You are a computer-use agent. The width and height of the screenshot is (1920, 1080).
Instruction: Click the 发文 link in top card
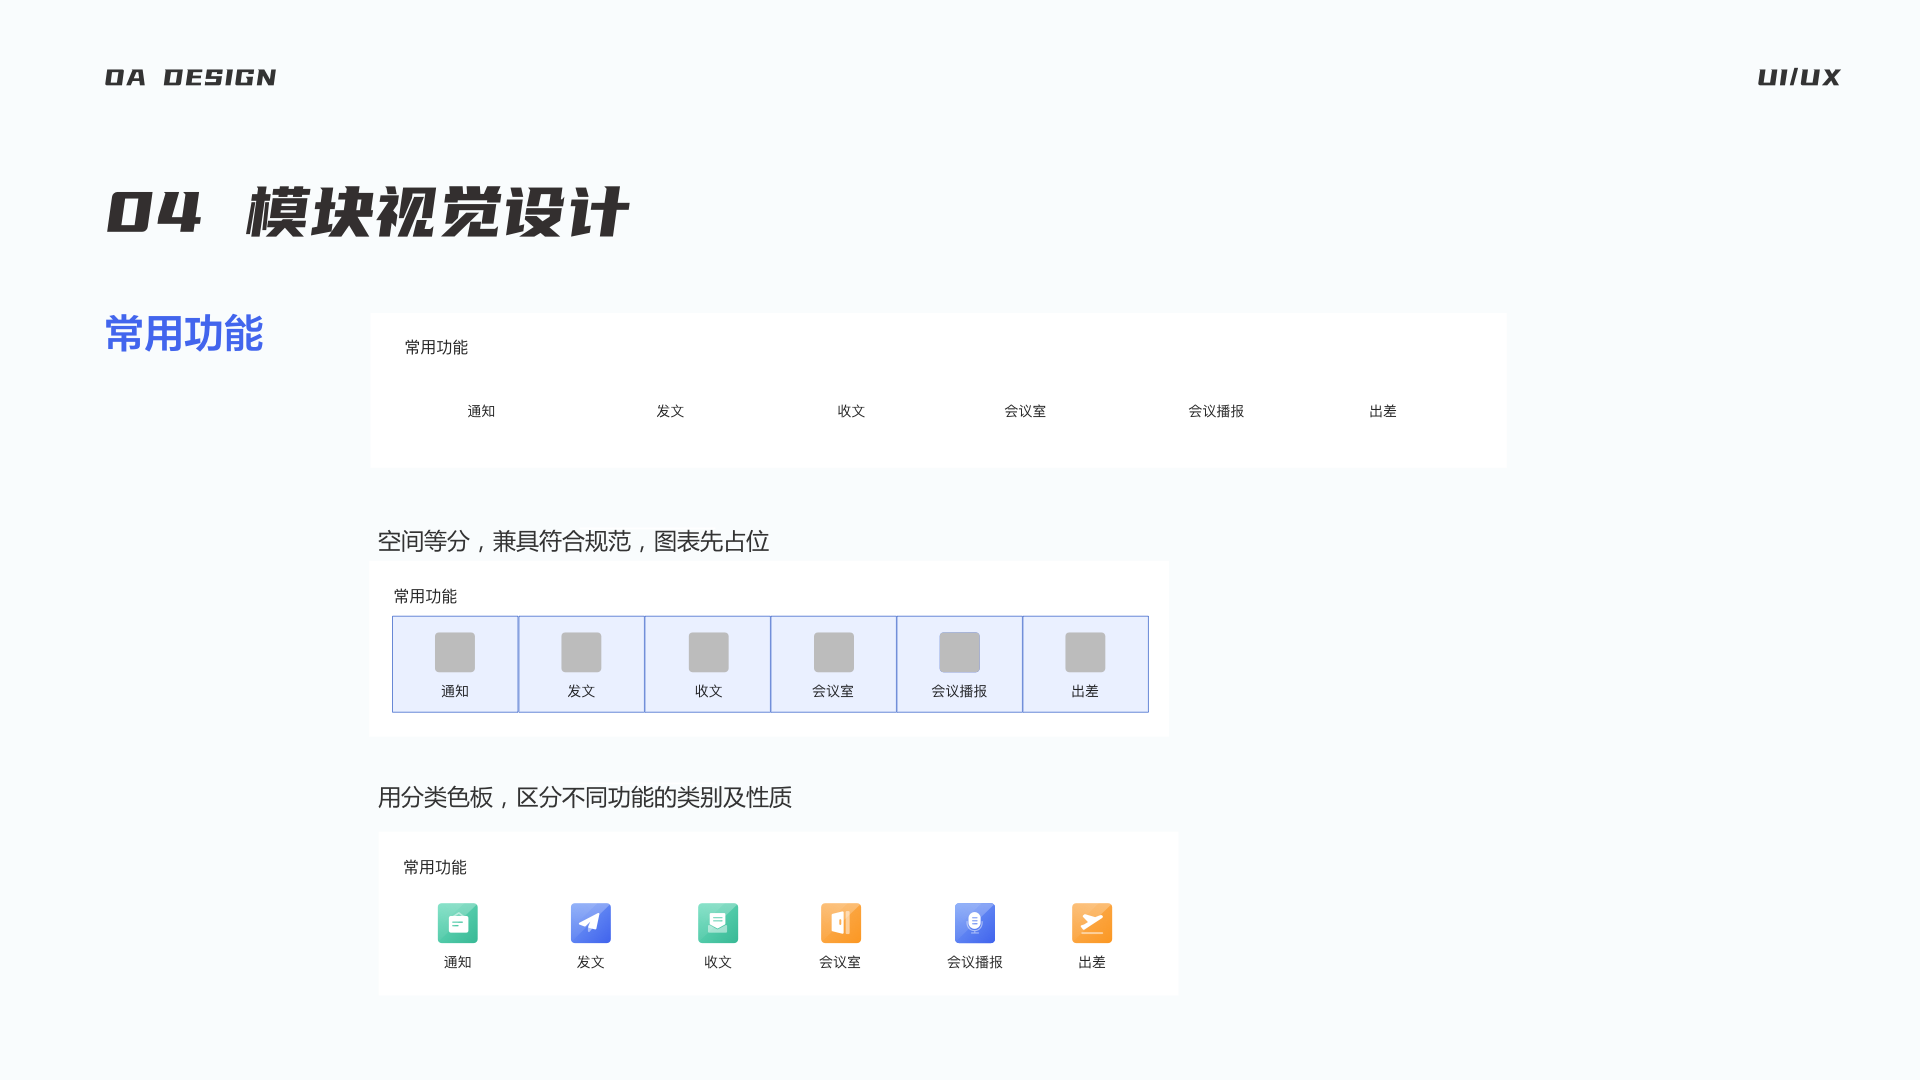tap(670, 411)
